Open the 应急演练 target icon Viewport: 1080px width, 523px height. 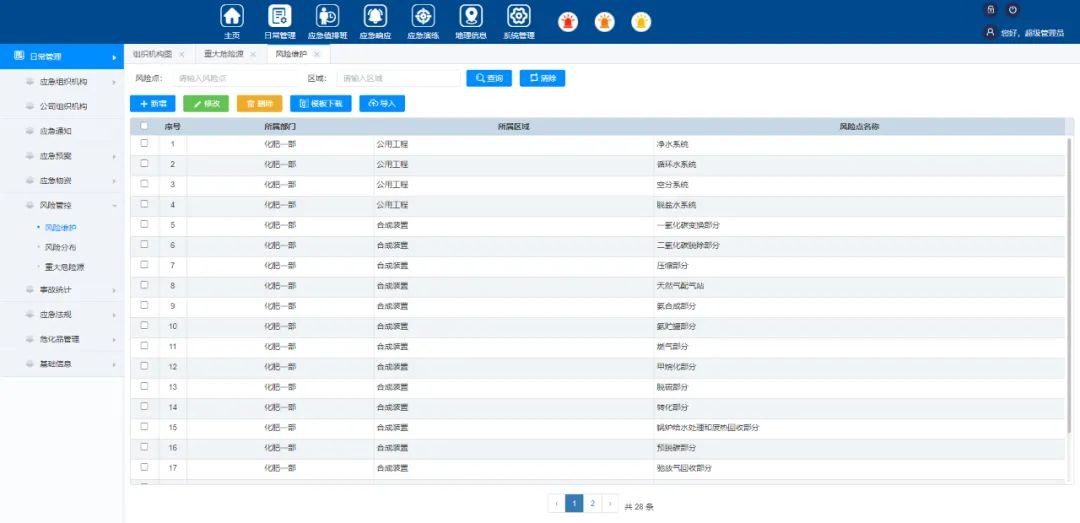(423, 17)
